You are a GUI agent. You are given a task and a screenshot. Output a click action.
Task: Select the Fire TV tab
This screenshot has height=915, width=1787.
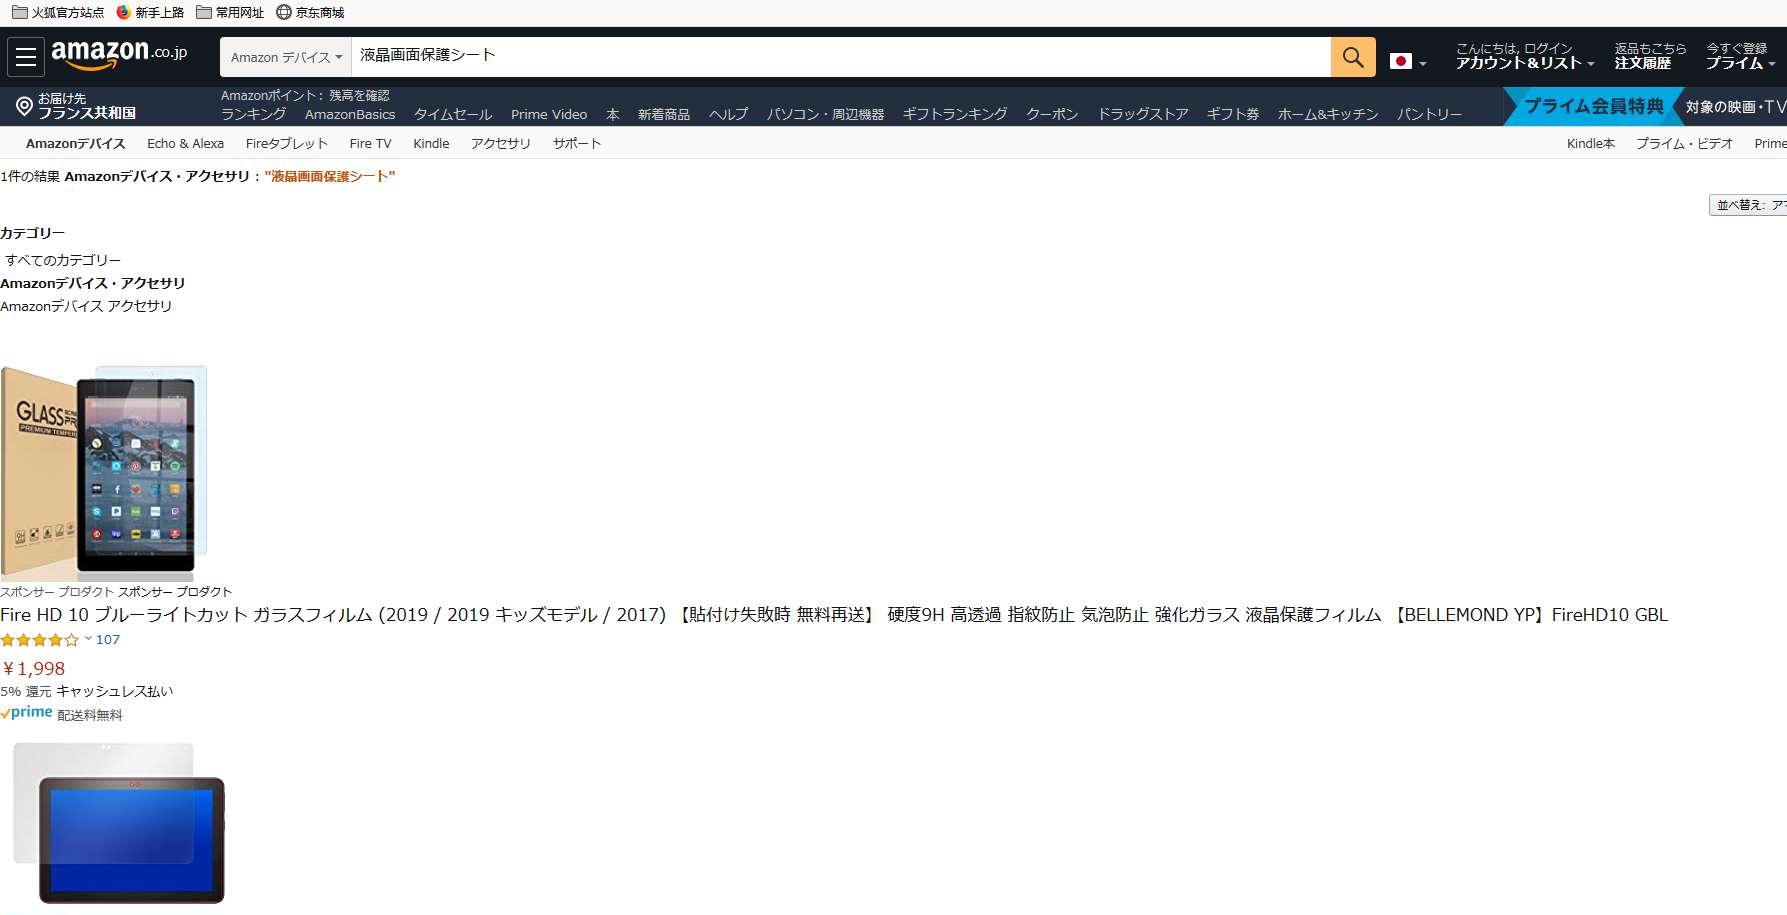370,143
